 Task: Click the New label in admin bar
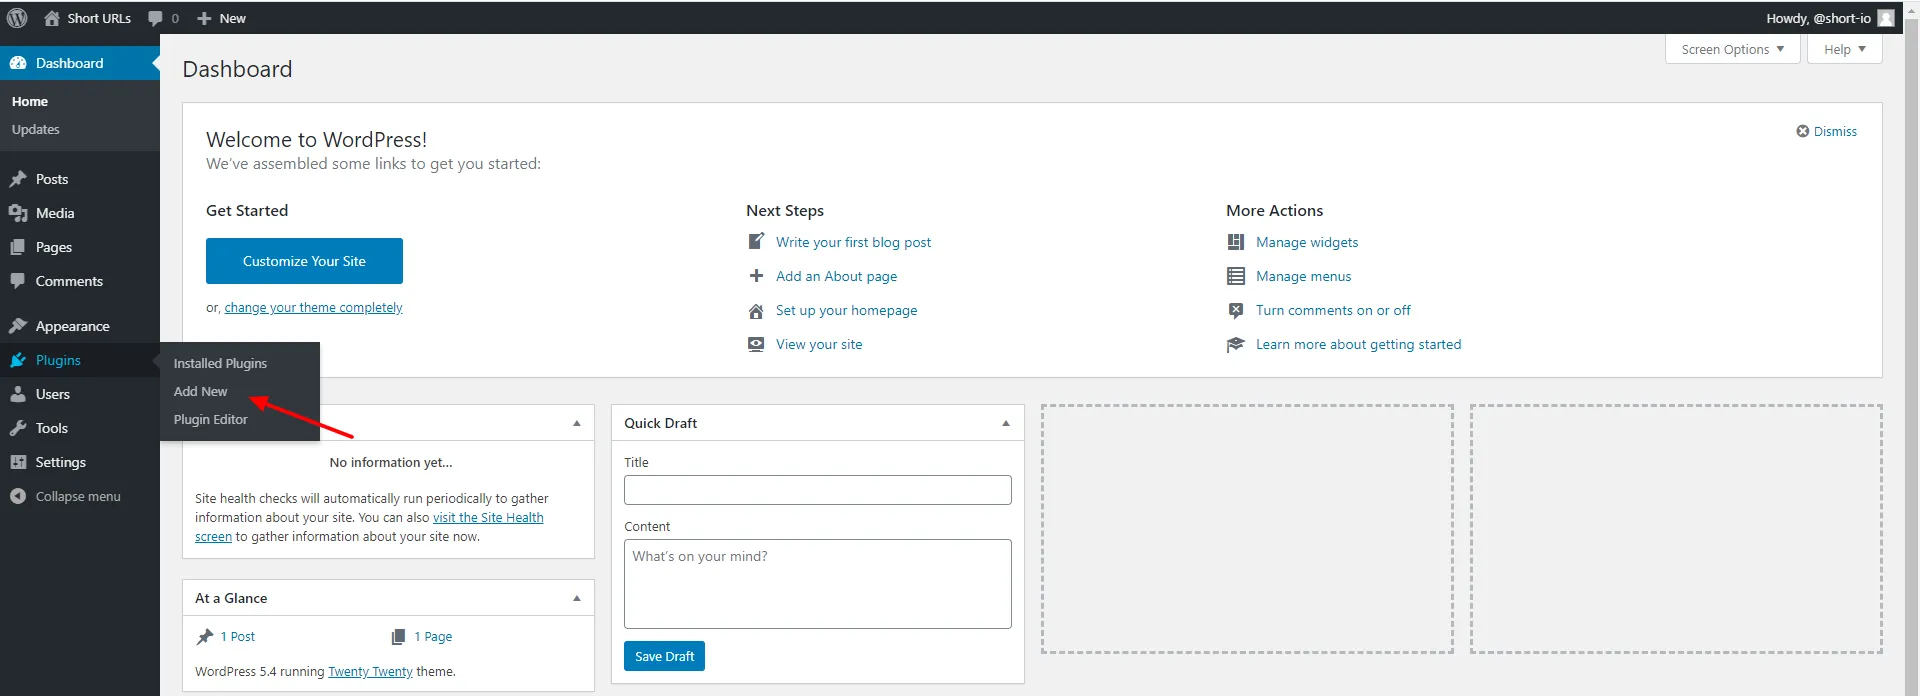click(x=232, y=18)
